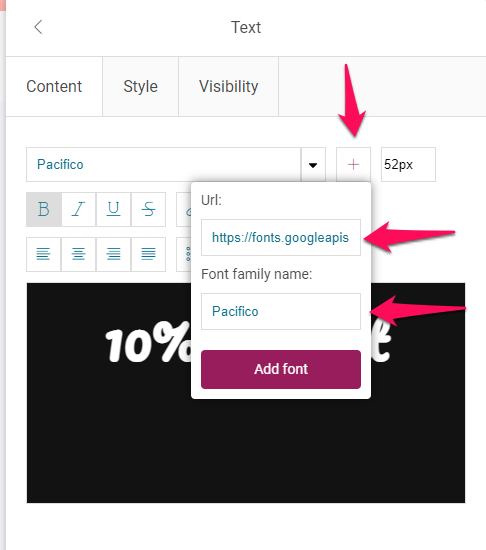Switch to the Style tab
Image resolution: width=486 pixels, height=550 pixels.
coord(141,86)
